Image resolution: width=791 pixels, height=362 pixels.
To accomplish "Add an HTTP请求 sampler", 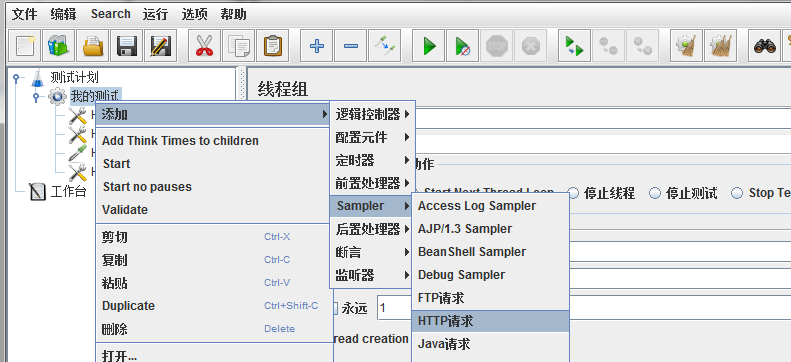I will pyautogui.click(x=491, y=321).
